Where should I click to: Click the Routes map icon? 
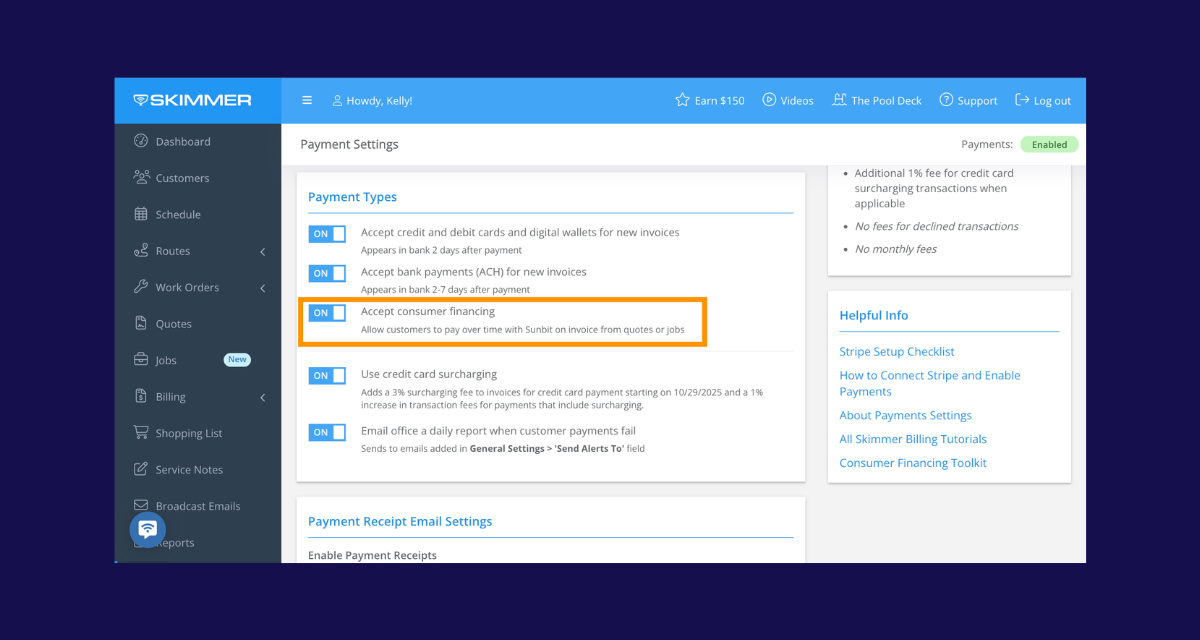[141, 250]
